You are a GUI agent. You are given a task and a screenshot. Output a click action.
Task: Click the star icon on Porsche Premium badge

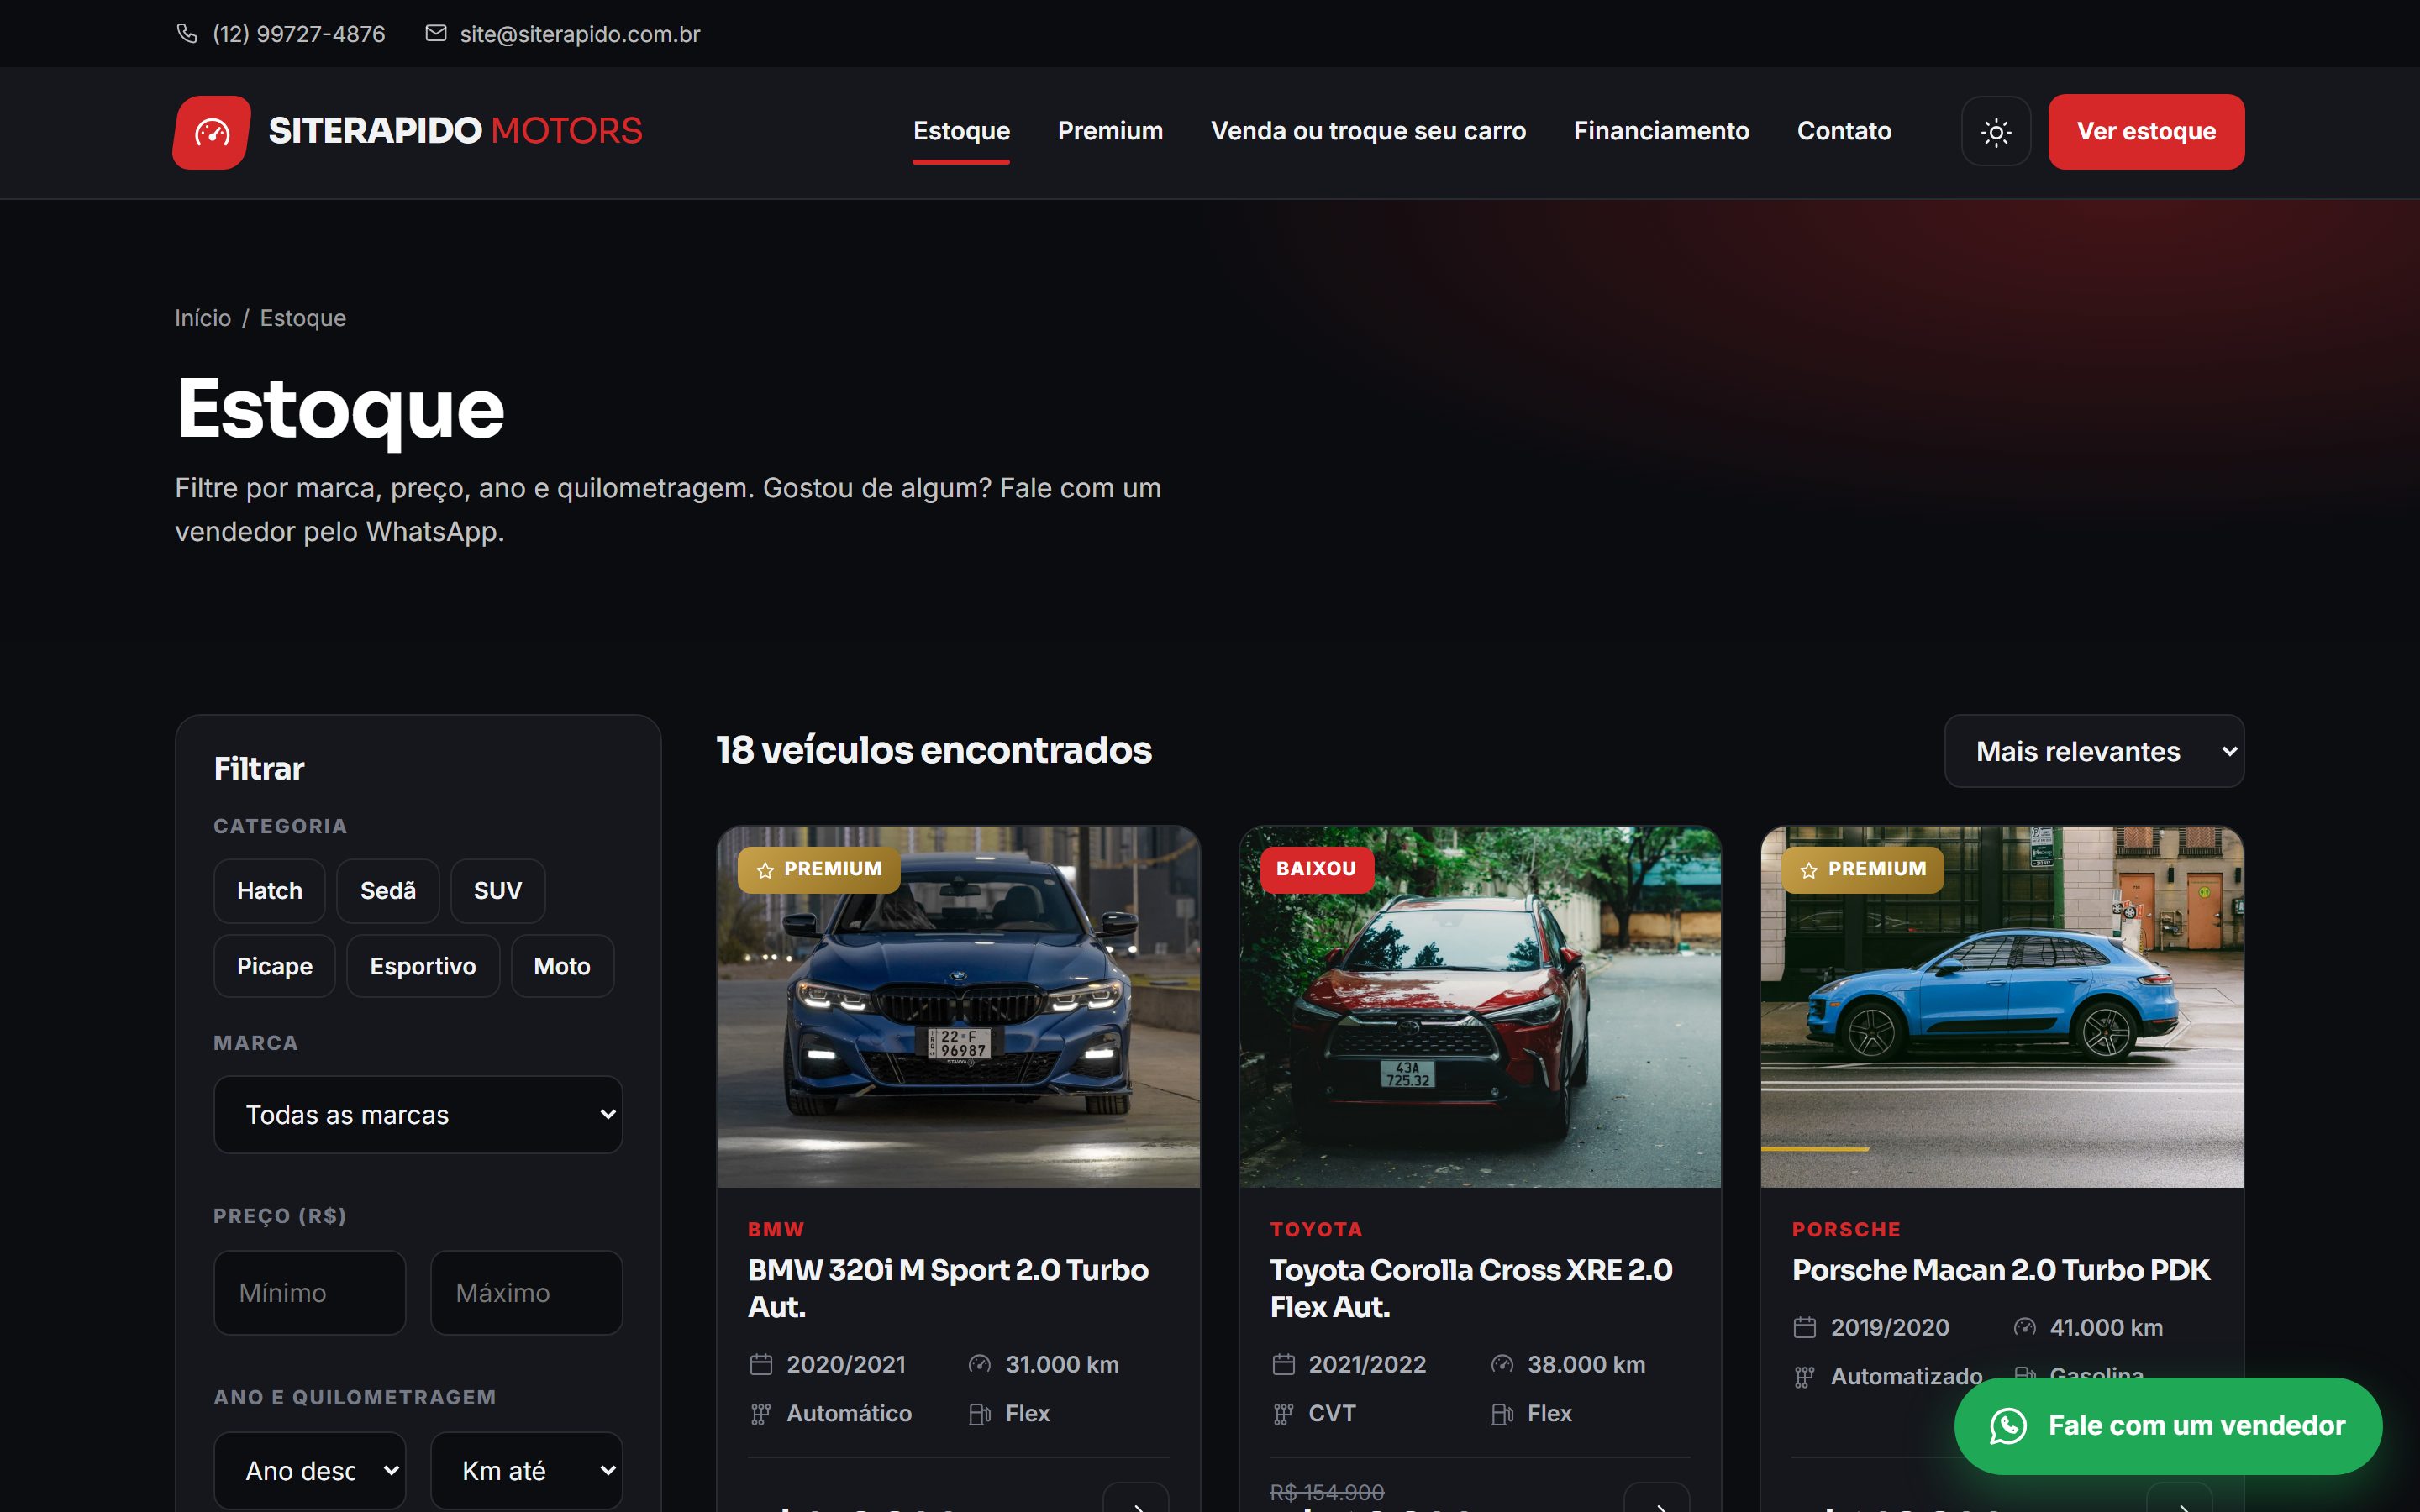point(1809,870)
